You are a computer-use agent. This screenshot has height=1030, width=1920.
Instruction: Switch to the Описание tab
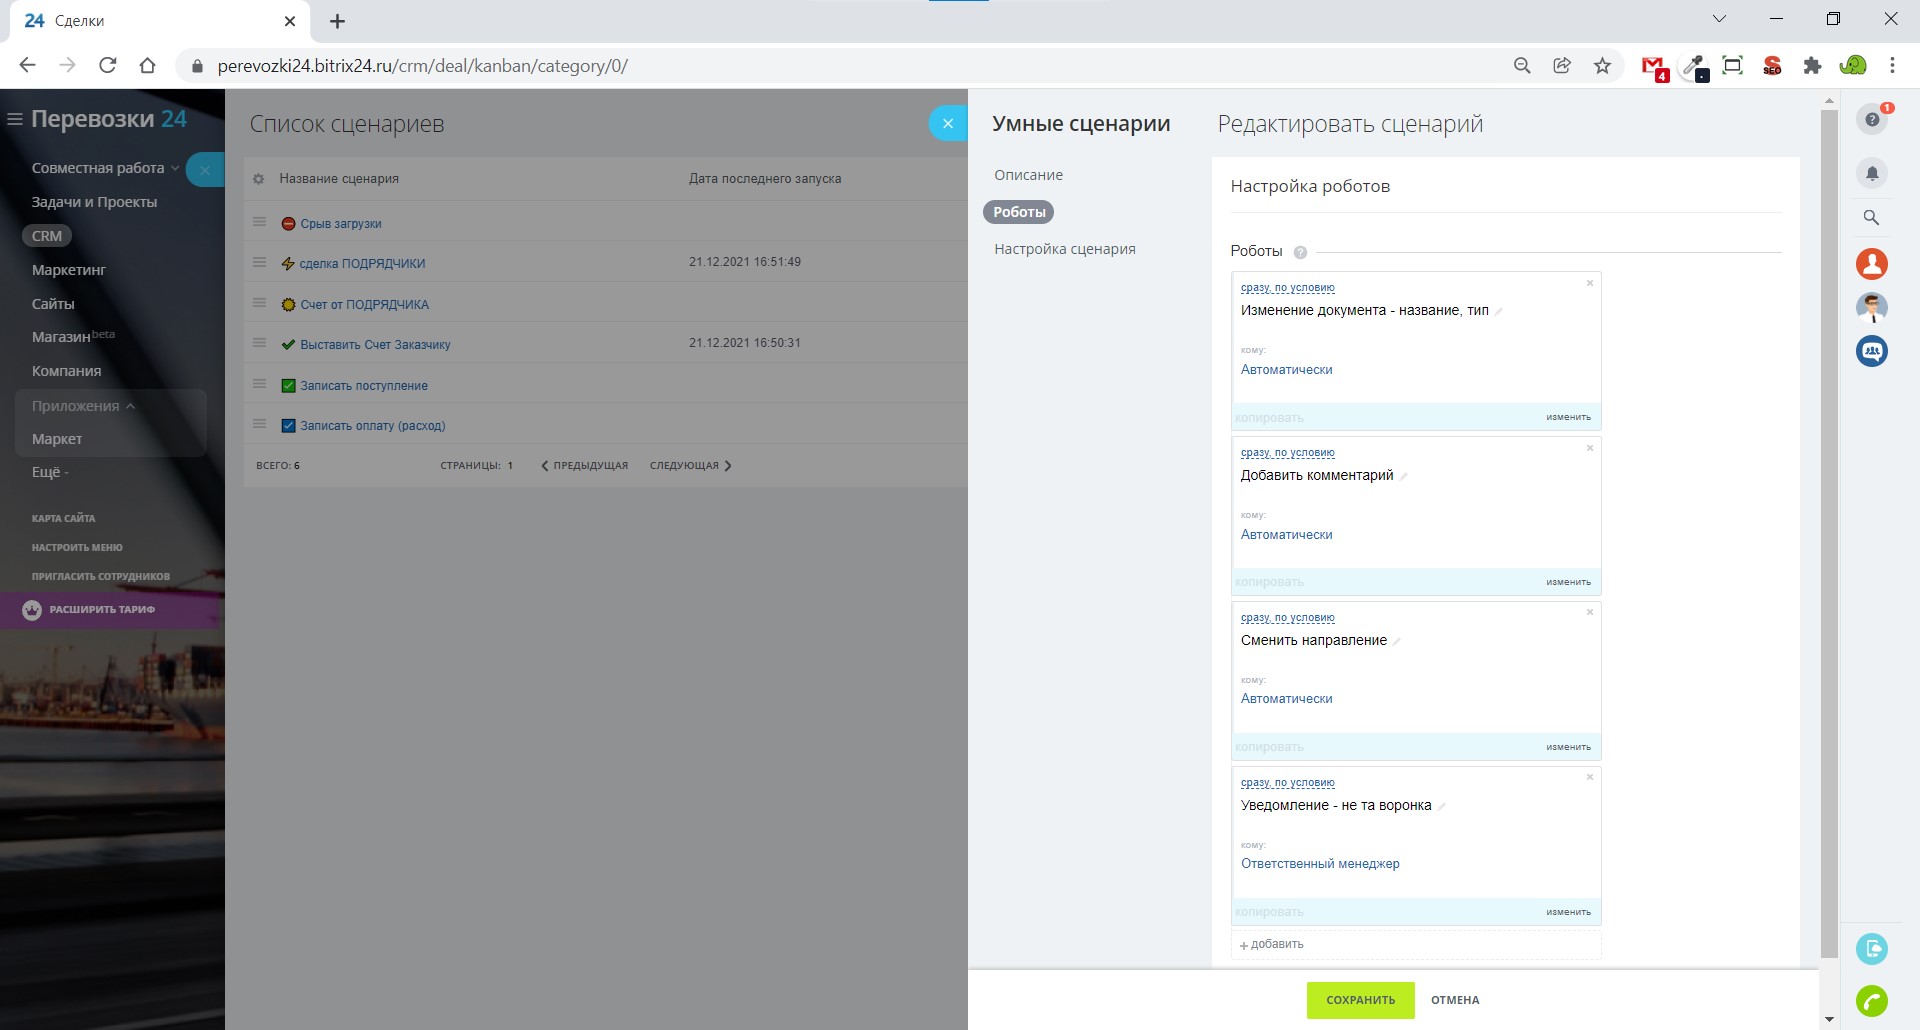pyautogui.click(x=1028, y=175)
